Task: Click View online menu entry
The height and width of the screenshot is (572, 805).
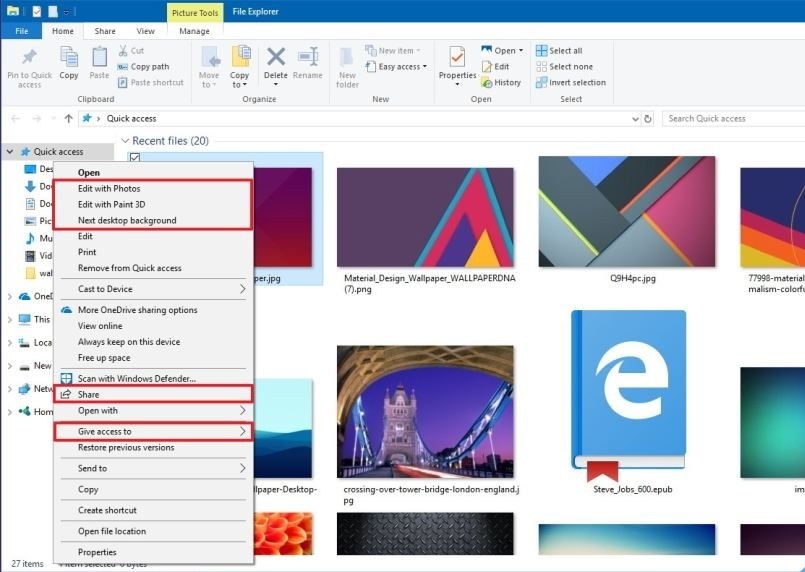Action: pos(154,326)
